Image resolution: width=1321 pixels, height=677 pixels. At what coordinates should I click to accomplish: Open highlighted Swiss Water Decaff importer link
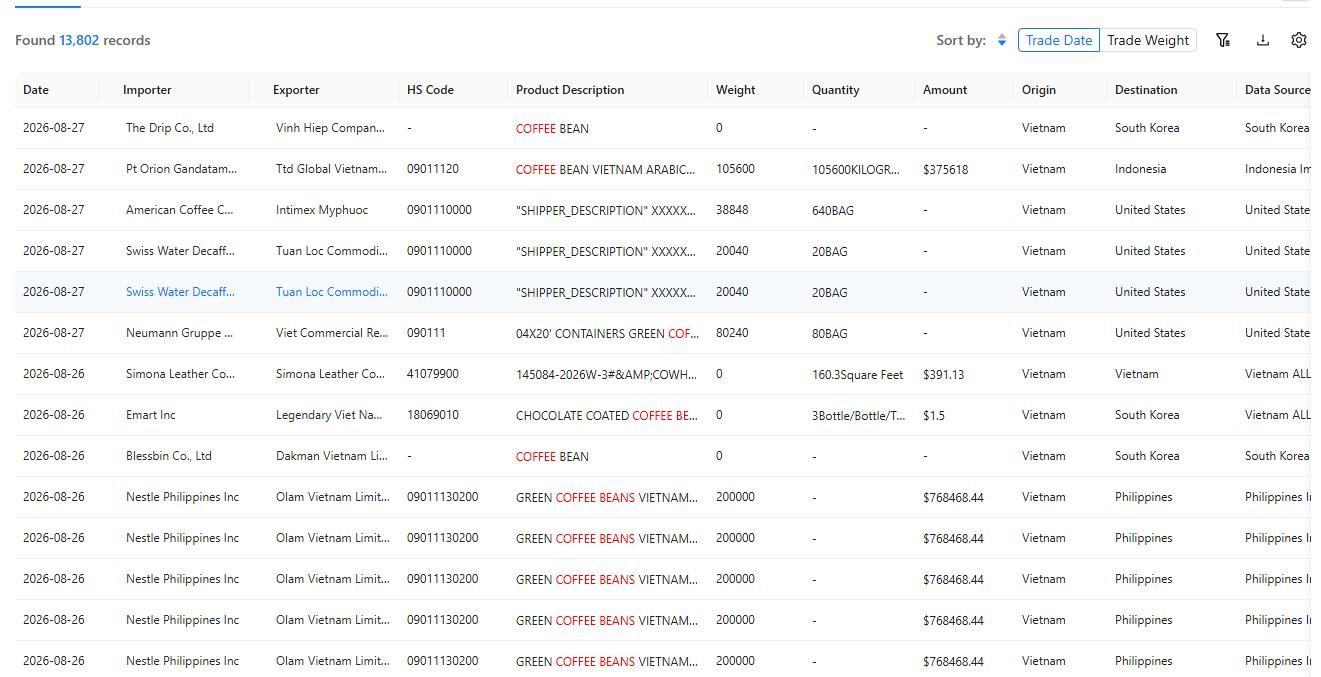[x=180, y=292]
